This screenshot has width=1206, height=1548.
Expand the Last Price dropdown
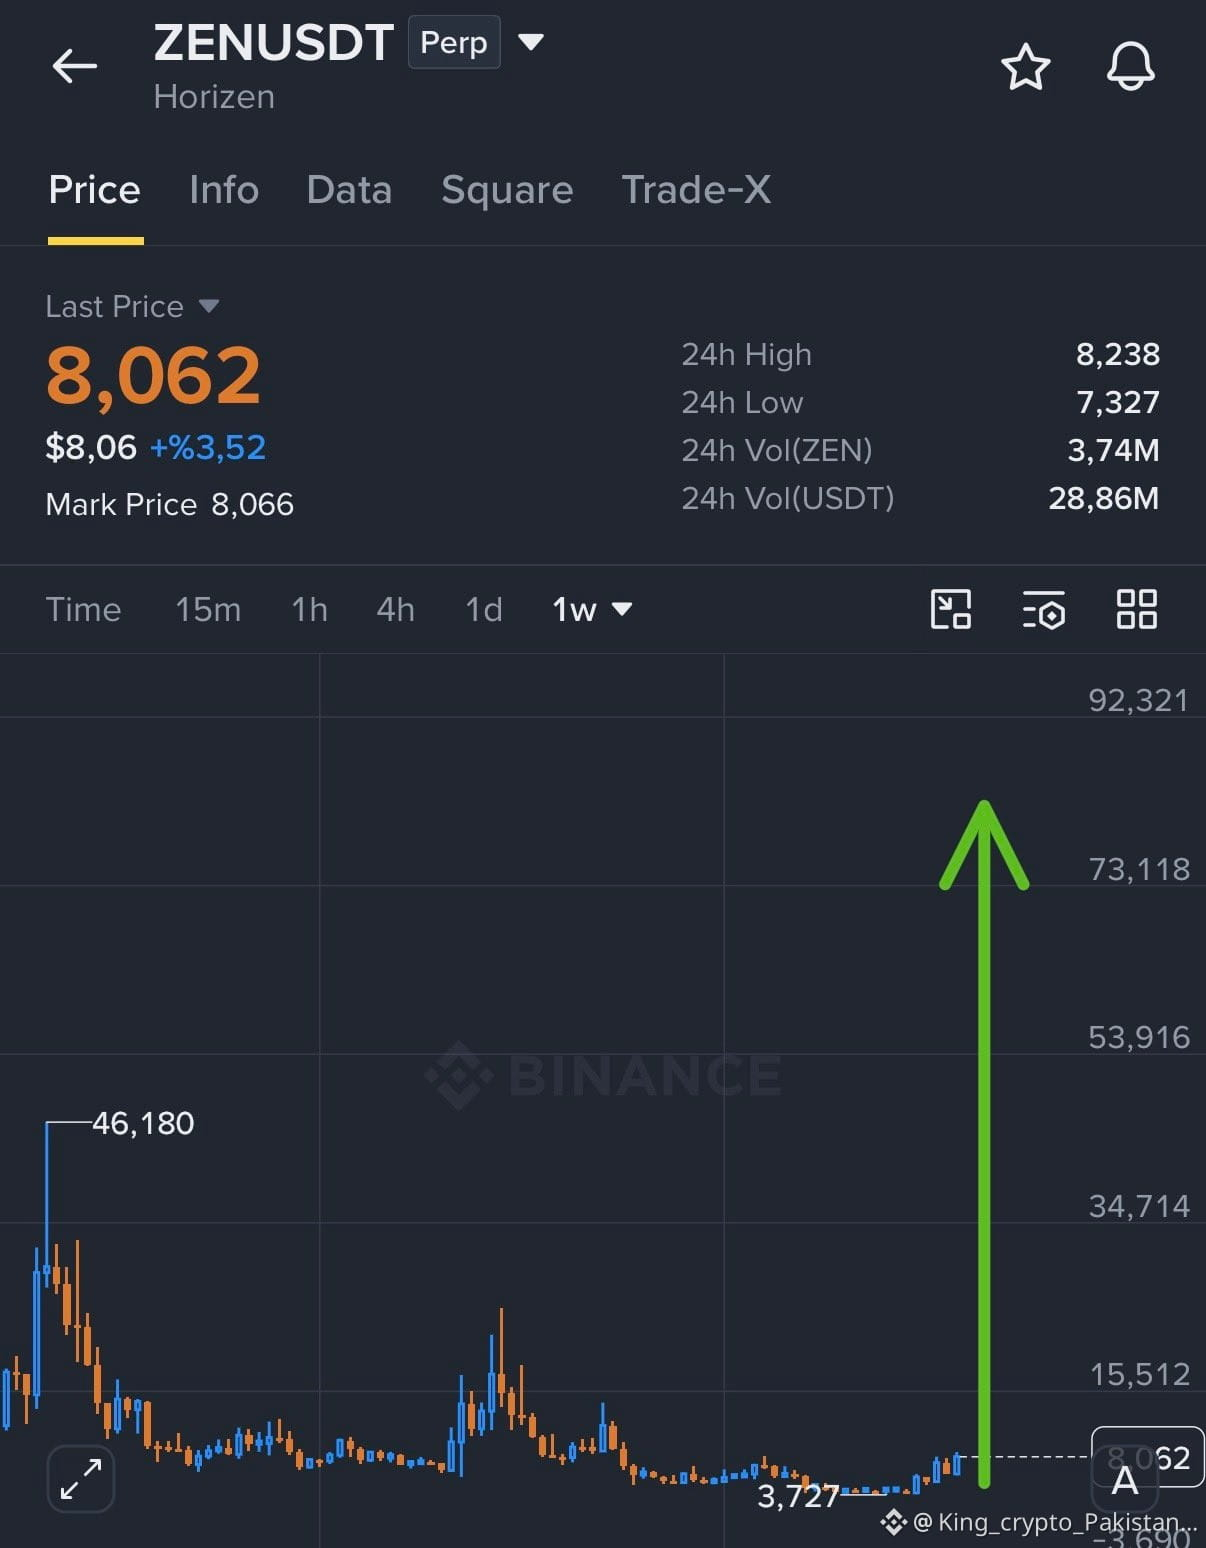(209, 306)
